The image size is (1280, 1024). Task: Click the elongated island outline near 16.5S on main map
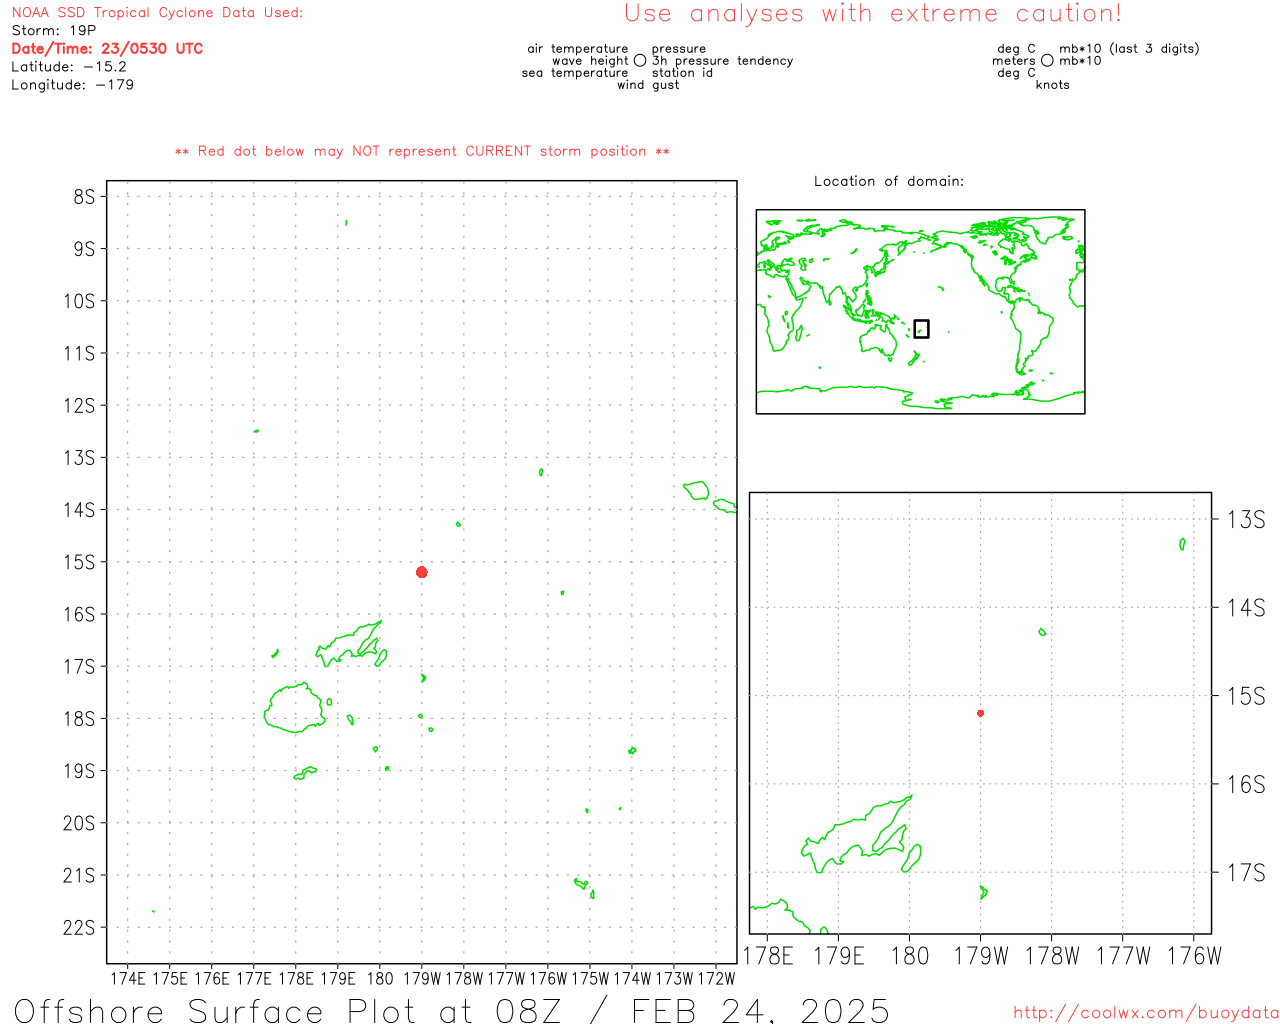click(351, 643)
